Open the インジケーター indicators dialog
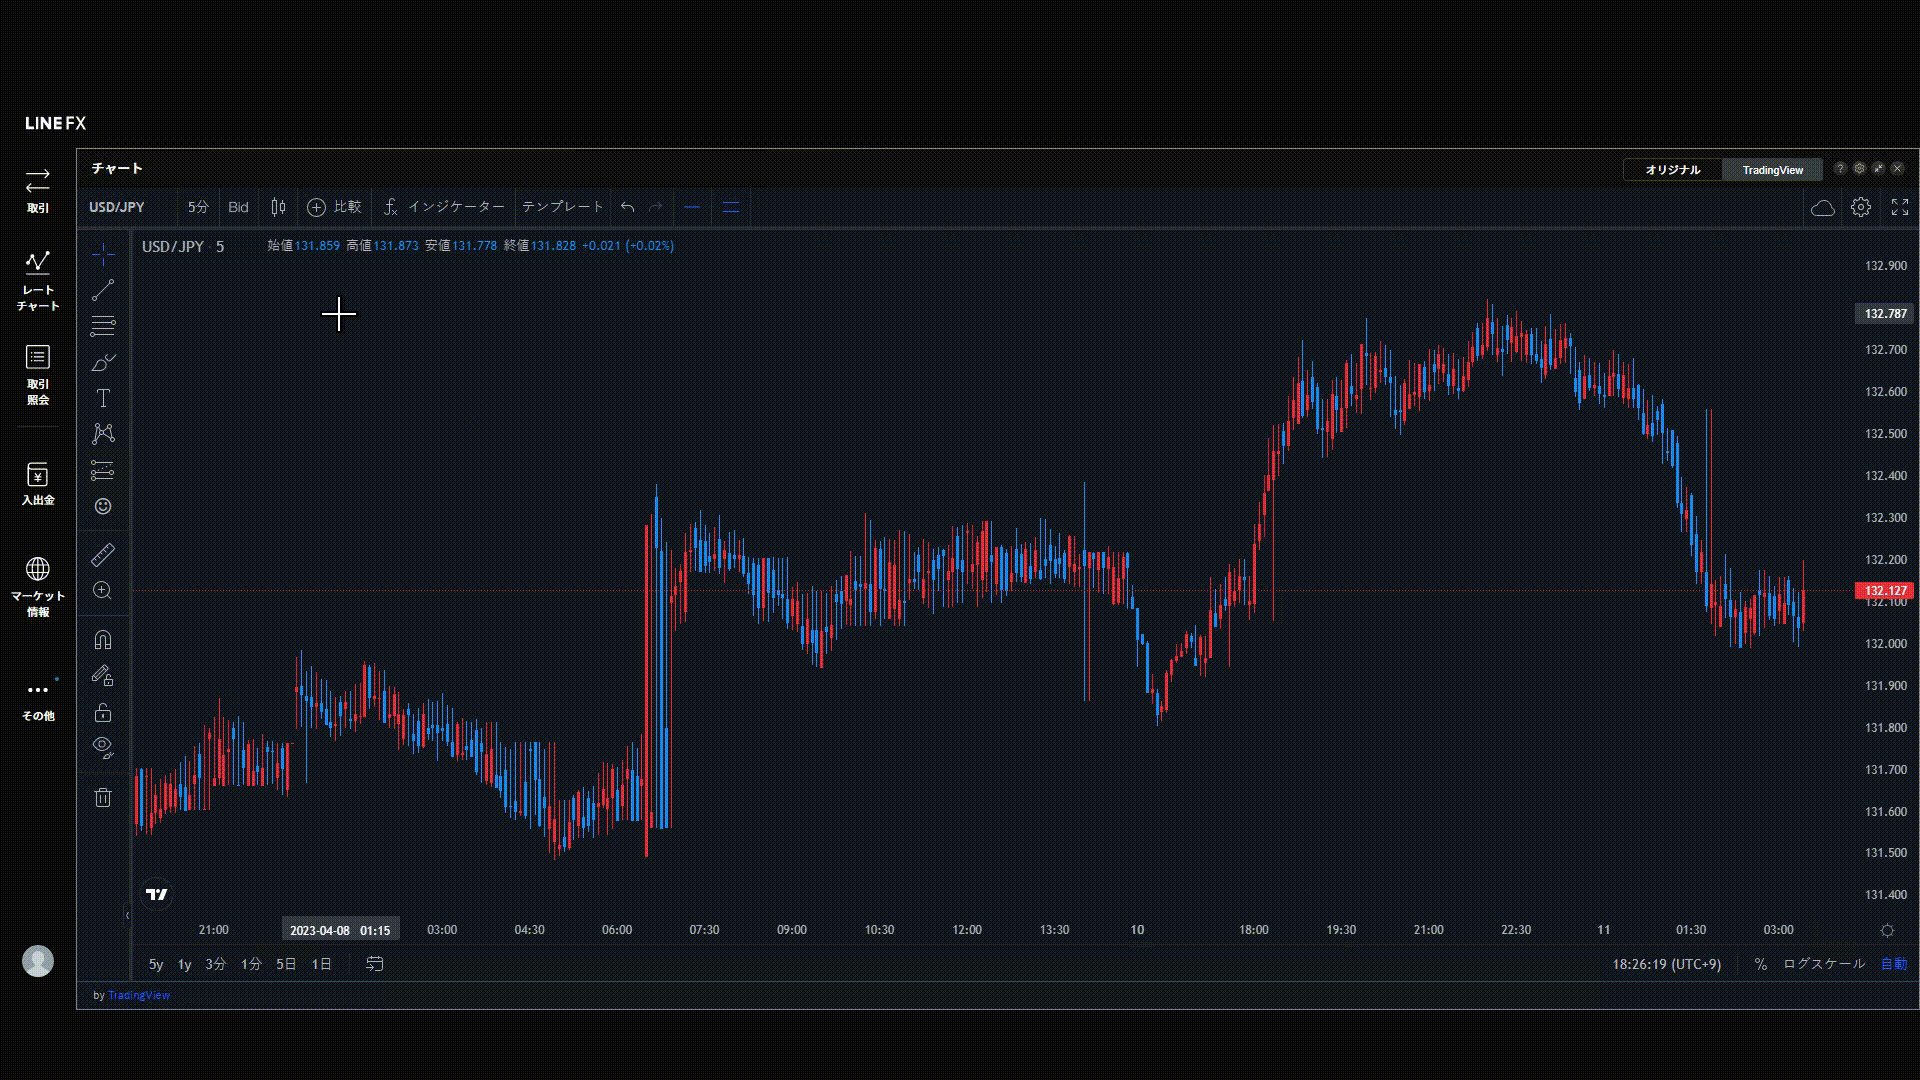 click(x=444, y=207)
